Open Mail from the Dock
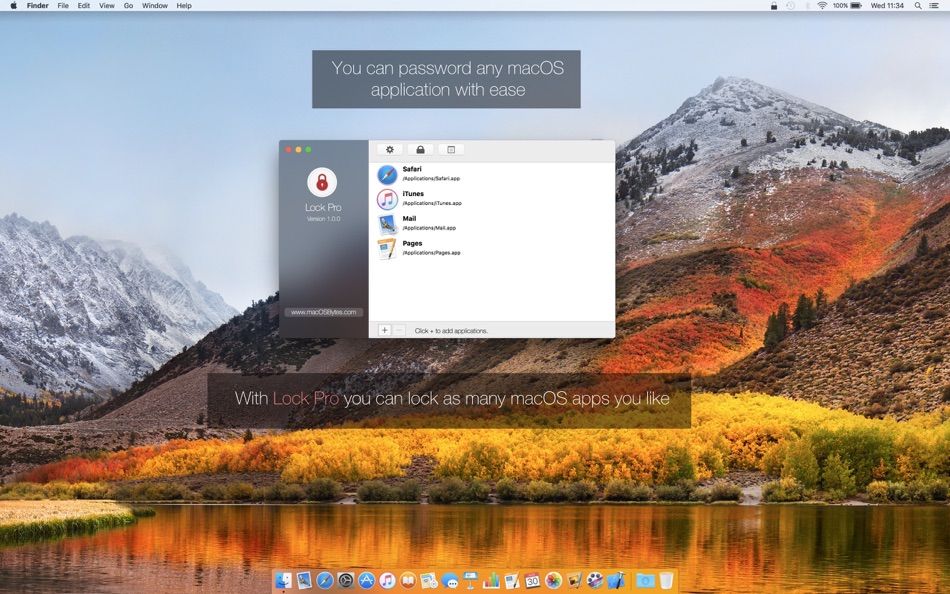Viewport: 950px width, 594px height. [x=304, y=581]
